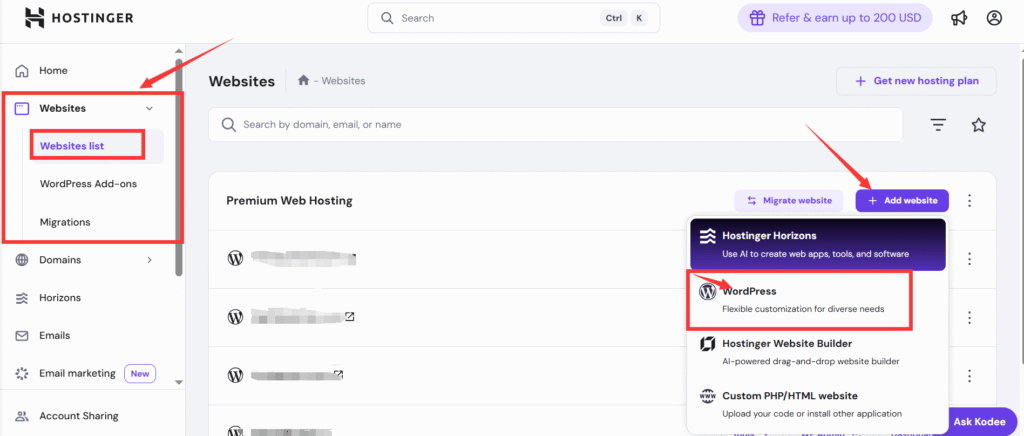Expand the Domains sidebar section
Image resolution: width=1024 pixels, height=436 pixels.
(x=149, y=260)
